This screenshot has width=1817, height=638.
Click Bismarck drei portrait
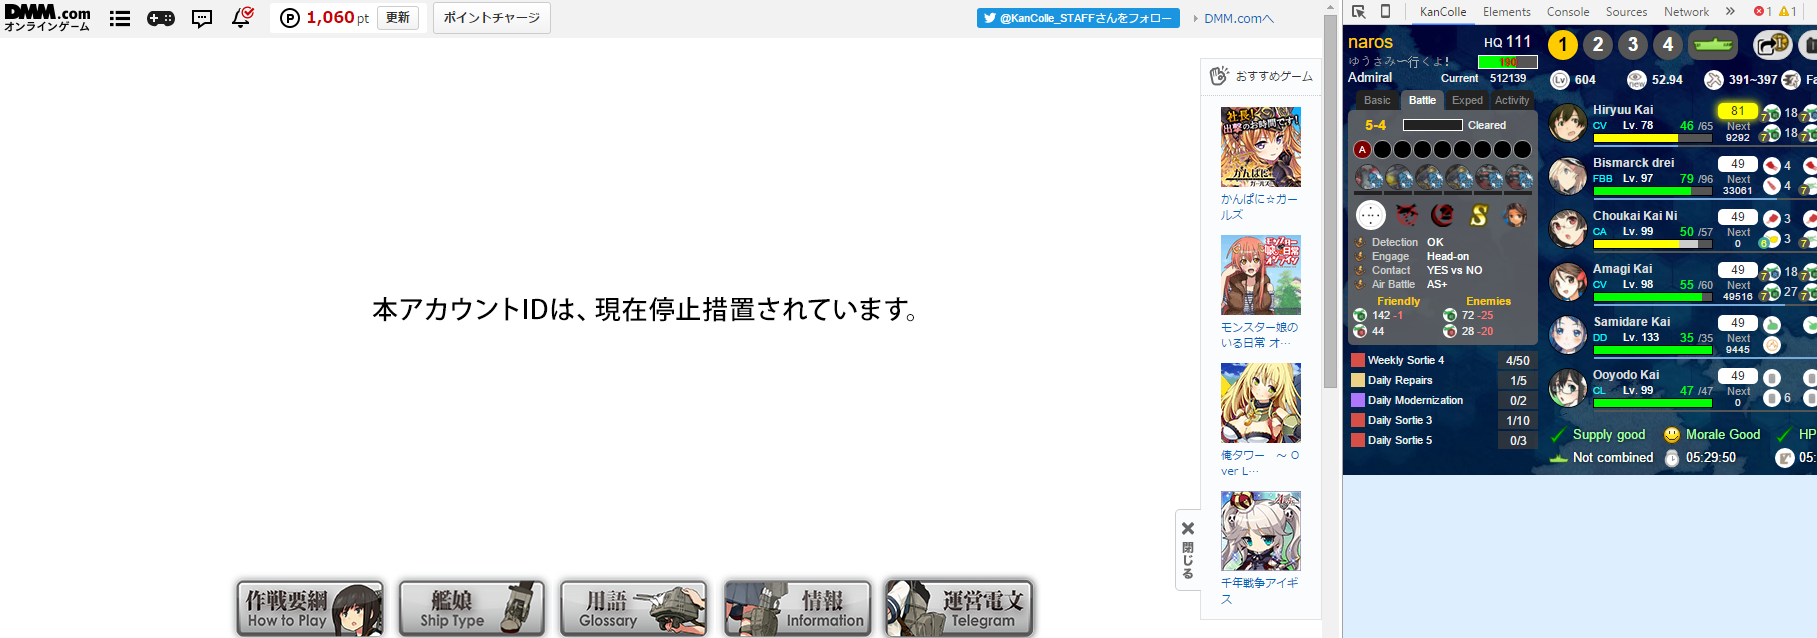1568,176
